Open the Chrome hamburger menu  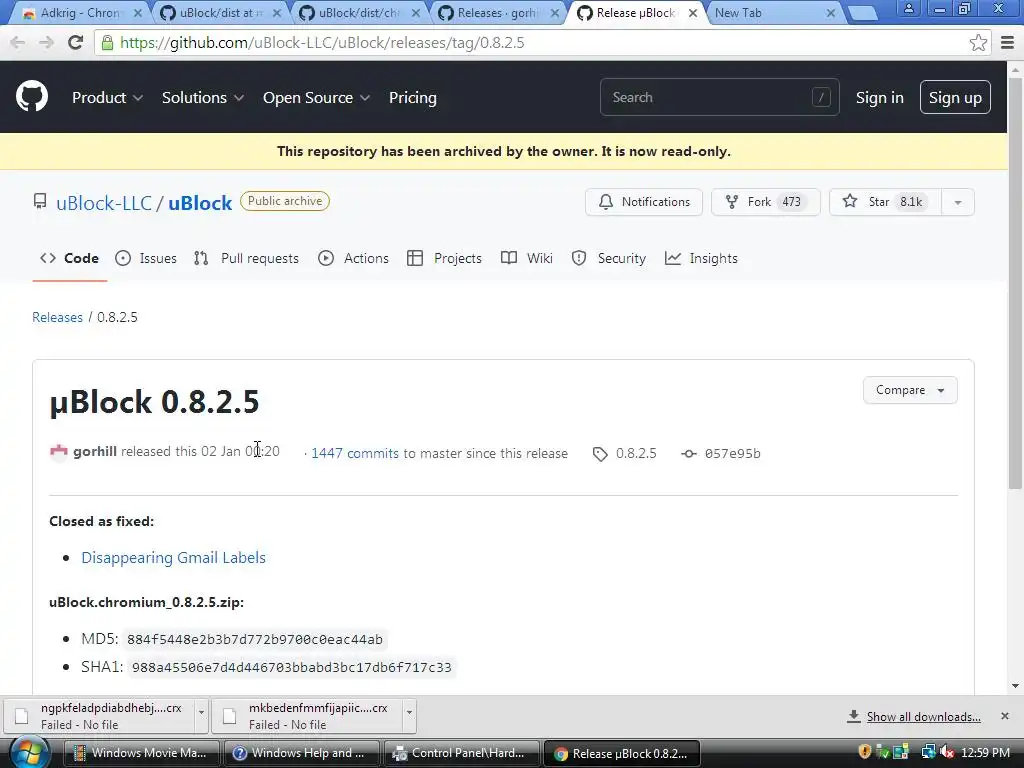[x=1007, y=43]
